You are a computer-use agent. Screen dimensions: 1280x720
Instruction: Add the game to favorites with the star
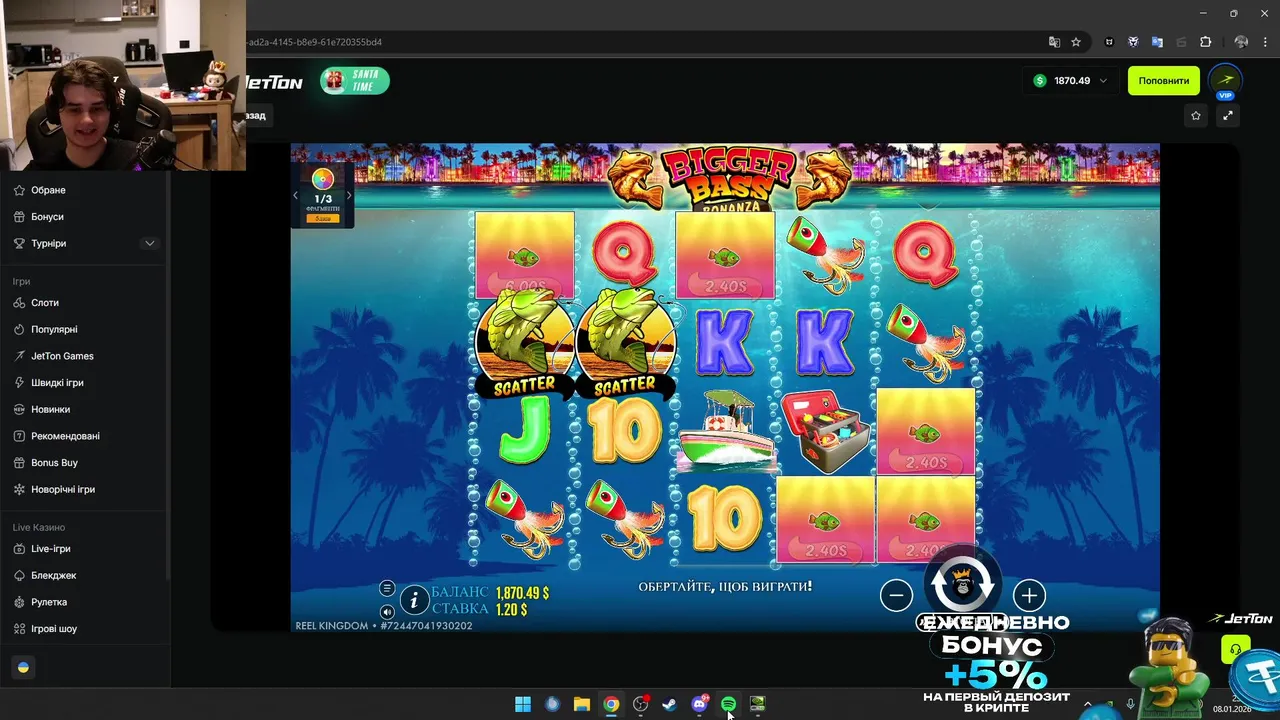[1196, 116]
